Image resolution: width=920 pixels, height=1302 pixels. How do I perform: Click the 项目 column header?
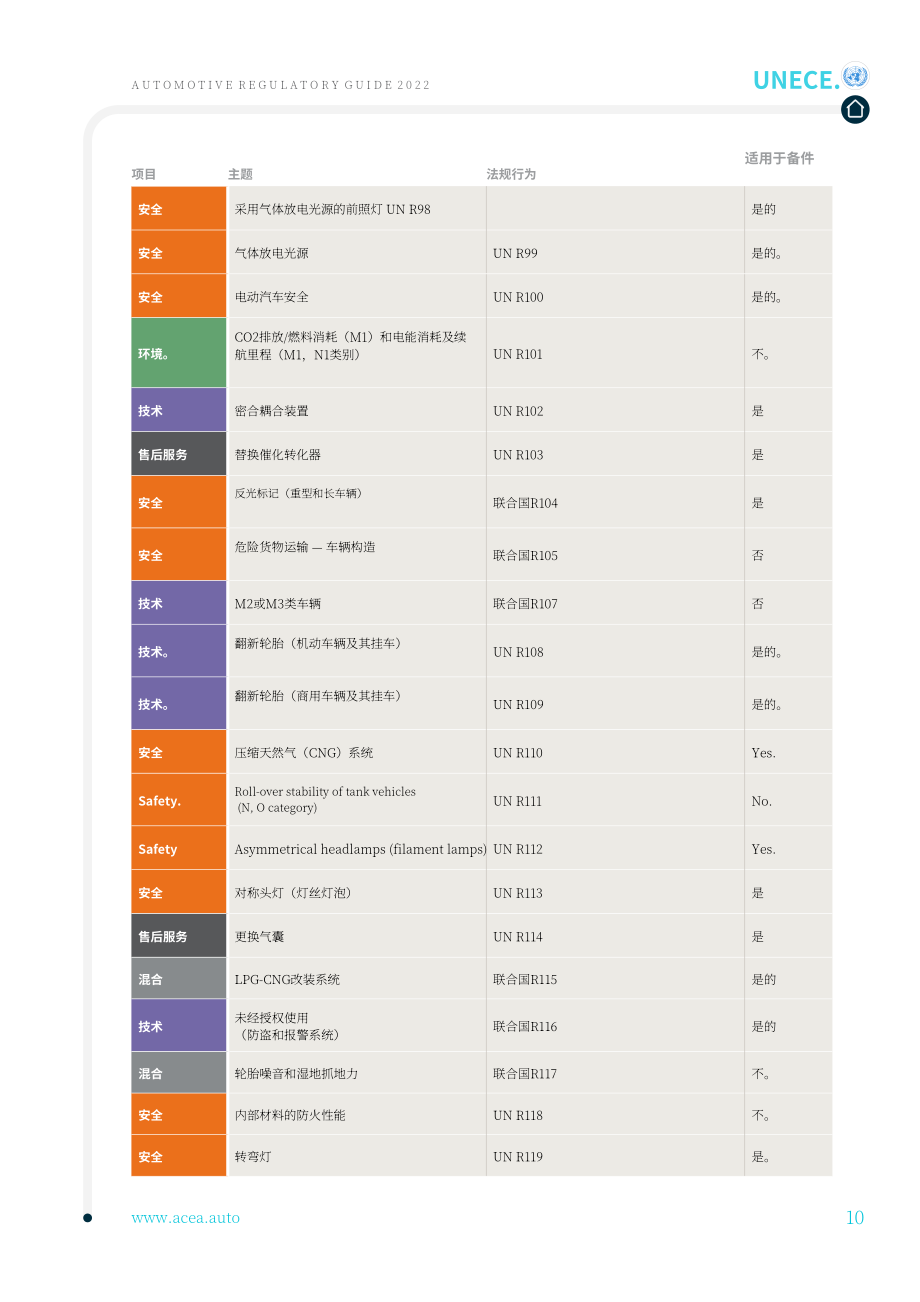coord(144,174)
